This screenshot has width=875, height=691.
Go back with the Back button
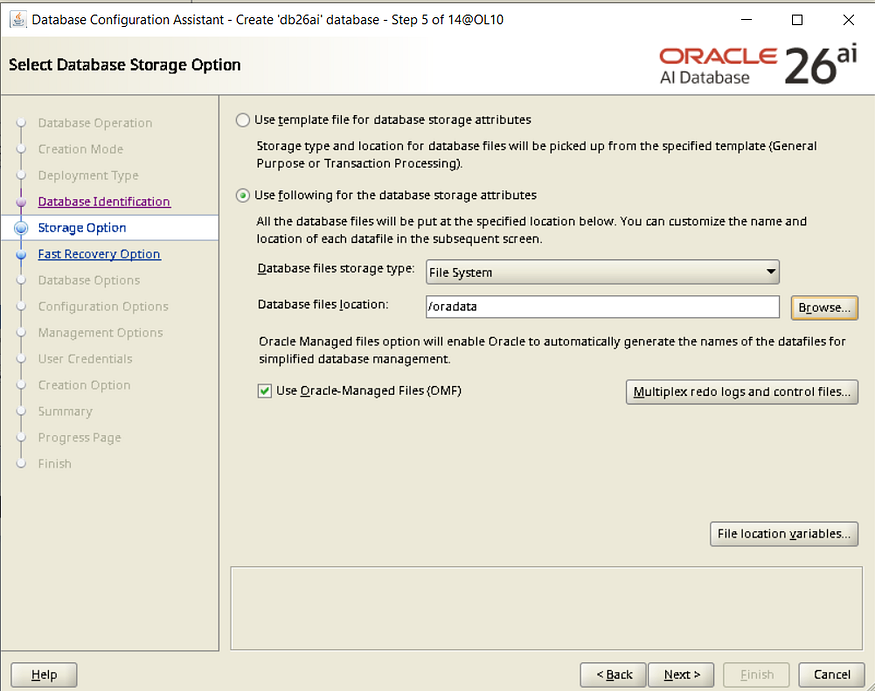point(613,675)
